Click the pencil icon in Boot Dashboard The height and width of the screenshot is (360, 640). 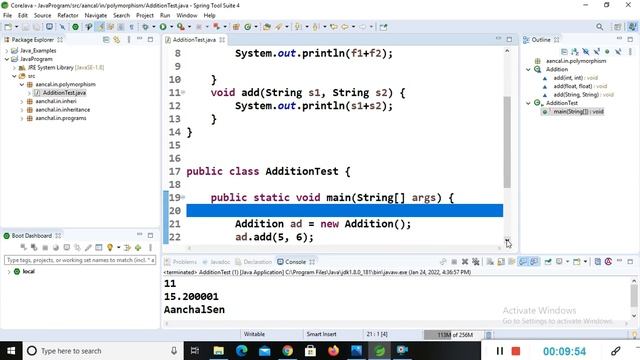pos(88,247)
